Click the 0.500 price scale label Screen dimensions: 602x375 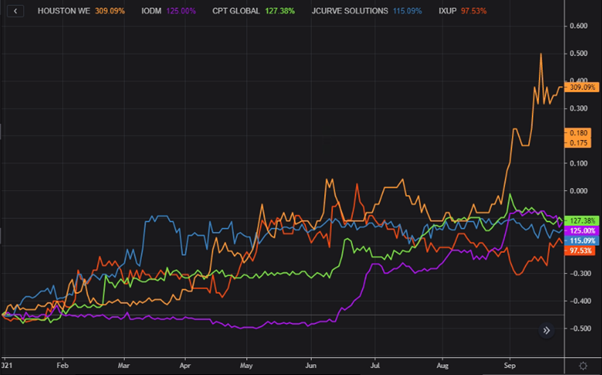[x=579, y=53]
